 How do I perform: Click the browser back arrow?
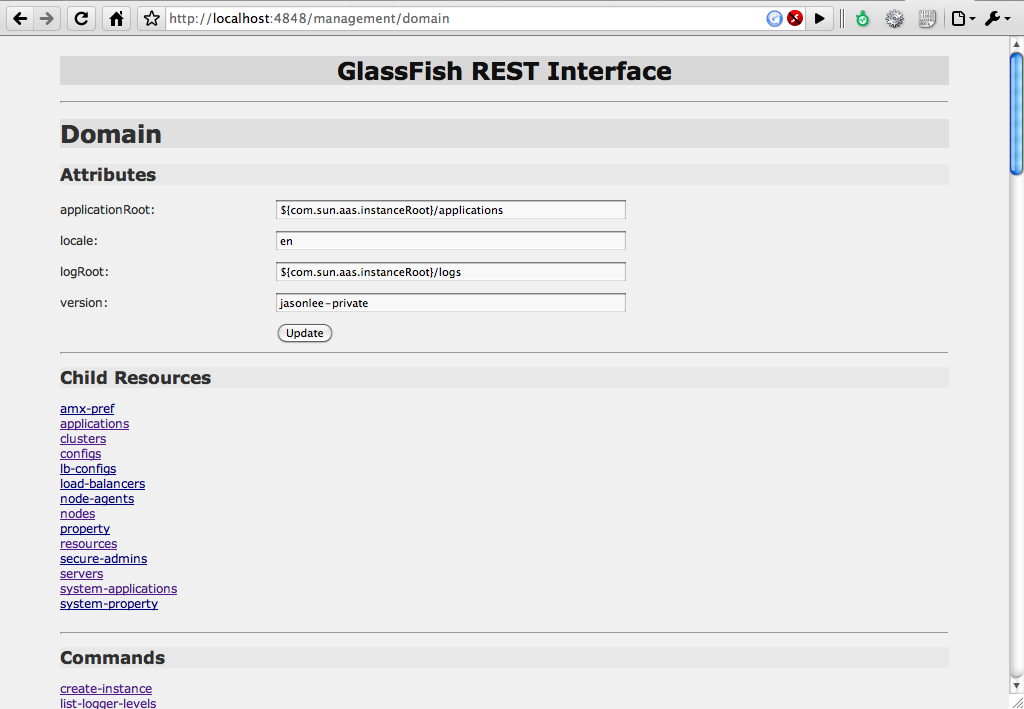click(20, 18)
